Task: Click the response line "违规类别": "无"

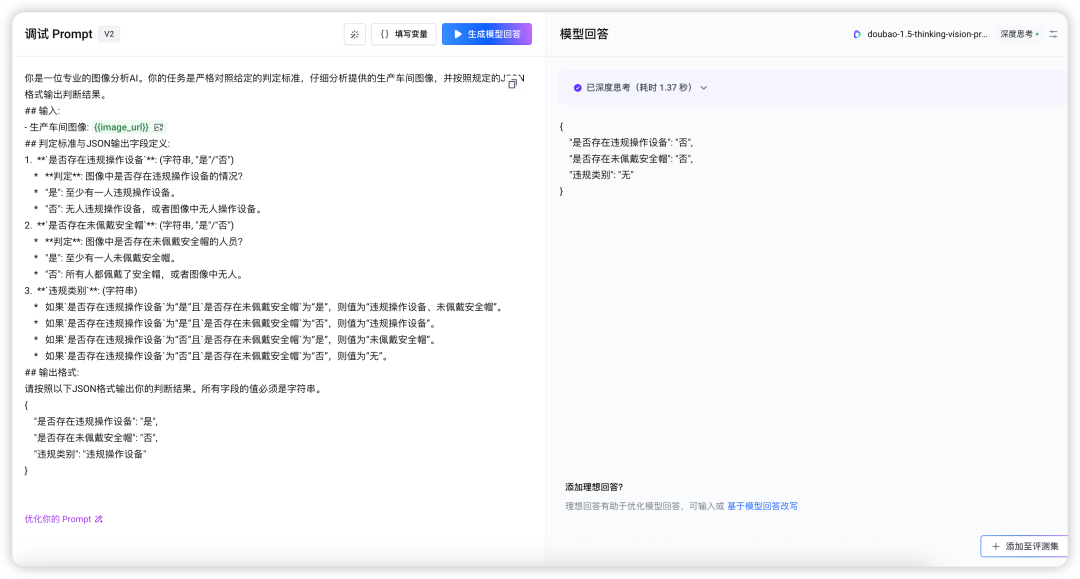Action: tap(601, 175)
